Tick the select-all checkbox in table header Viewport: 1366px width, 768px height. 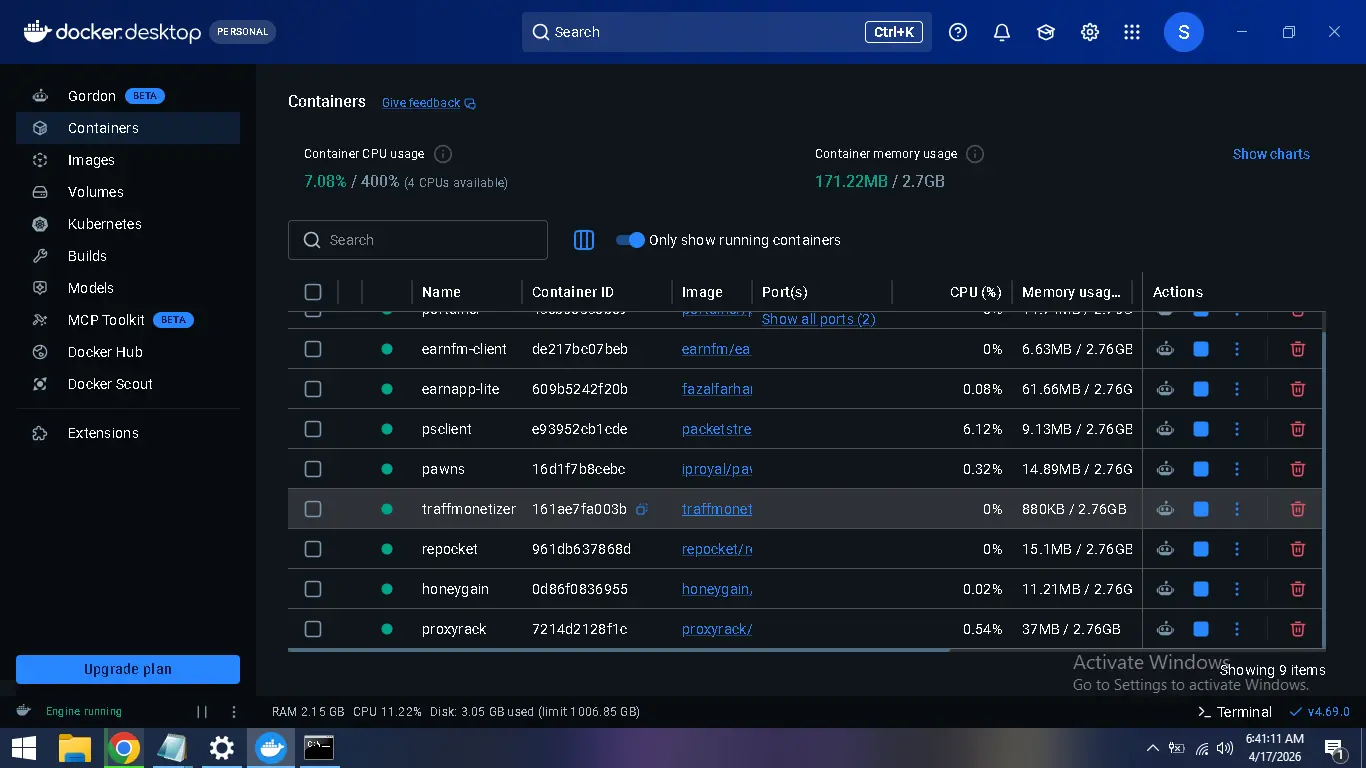click(313, 292)
